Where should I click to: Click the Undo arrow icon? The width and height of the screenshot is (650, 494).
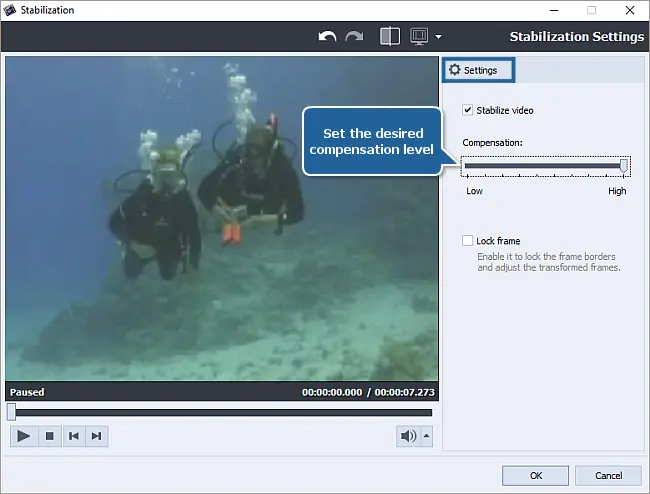pyautogui.click(x=328, y=37)
